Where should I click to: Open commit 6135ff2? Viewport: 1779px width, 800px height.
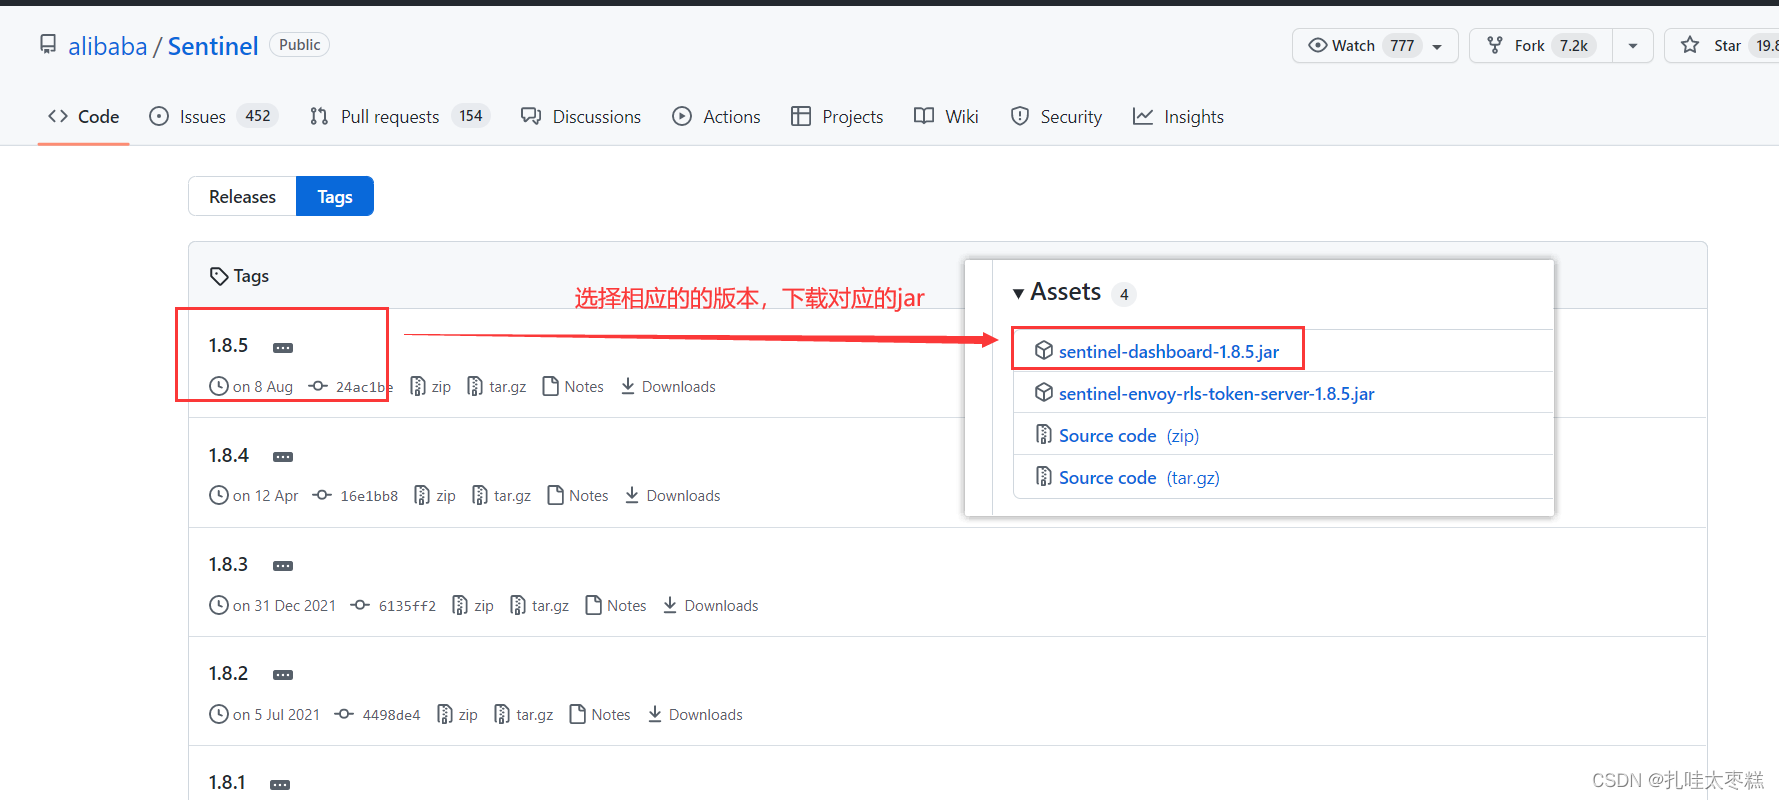point(394,606)
